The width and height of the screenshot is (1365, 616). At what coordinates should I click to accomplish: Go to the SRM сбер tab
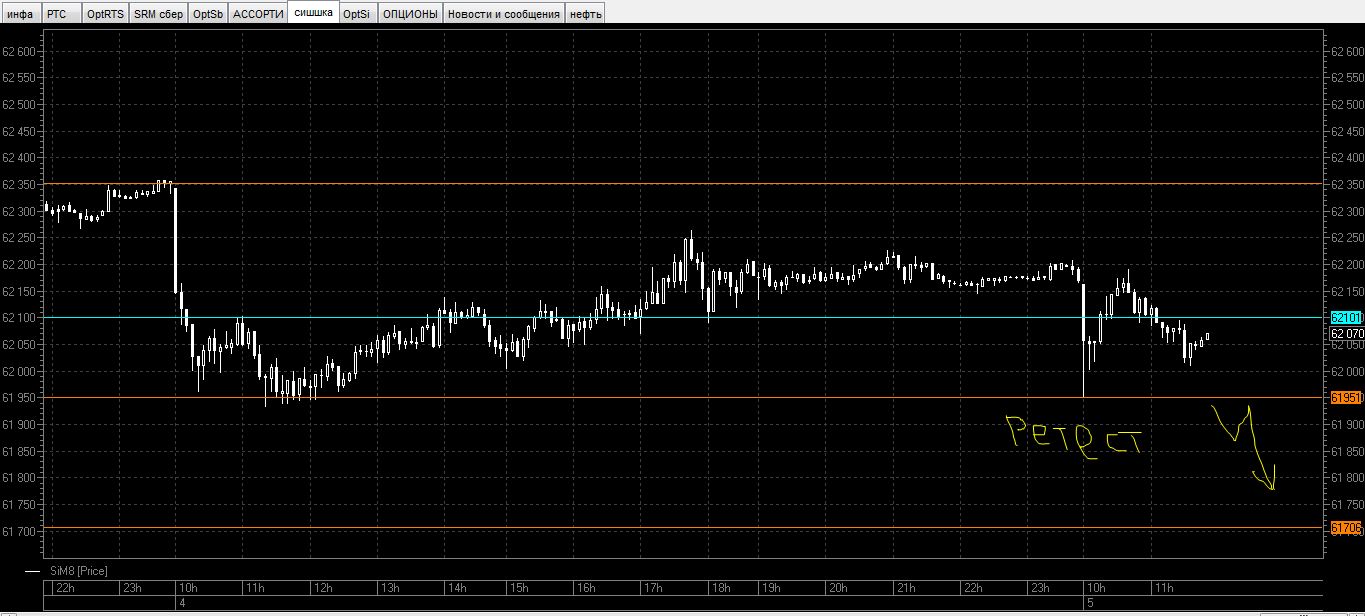pos(158,14)
